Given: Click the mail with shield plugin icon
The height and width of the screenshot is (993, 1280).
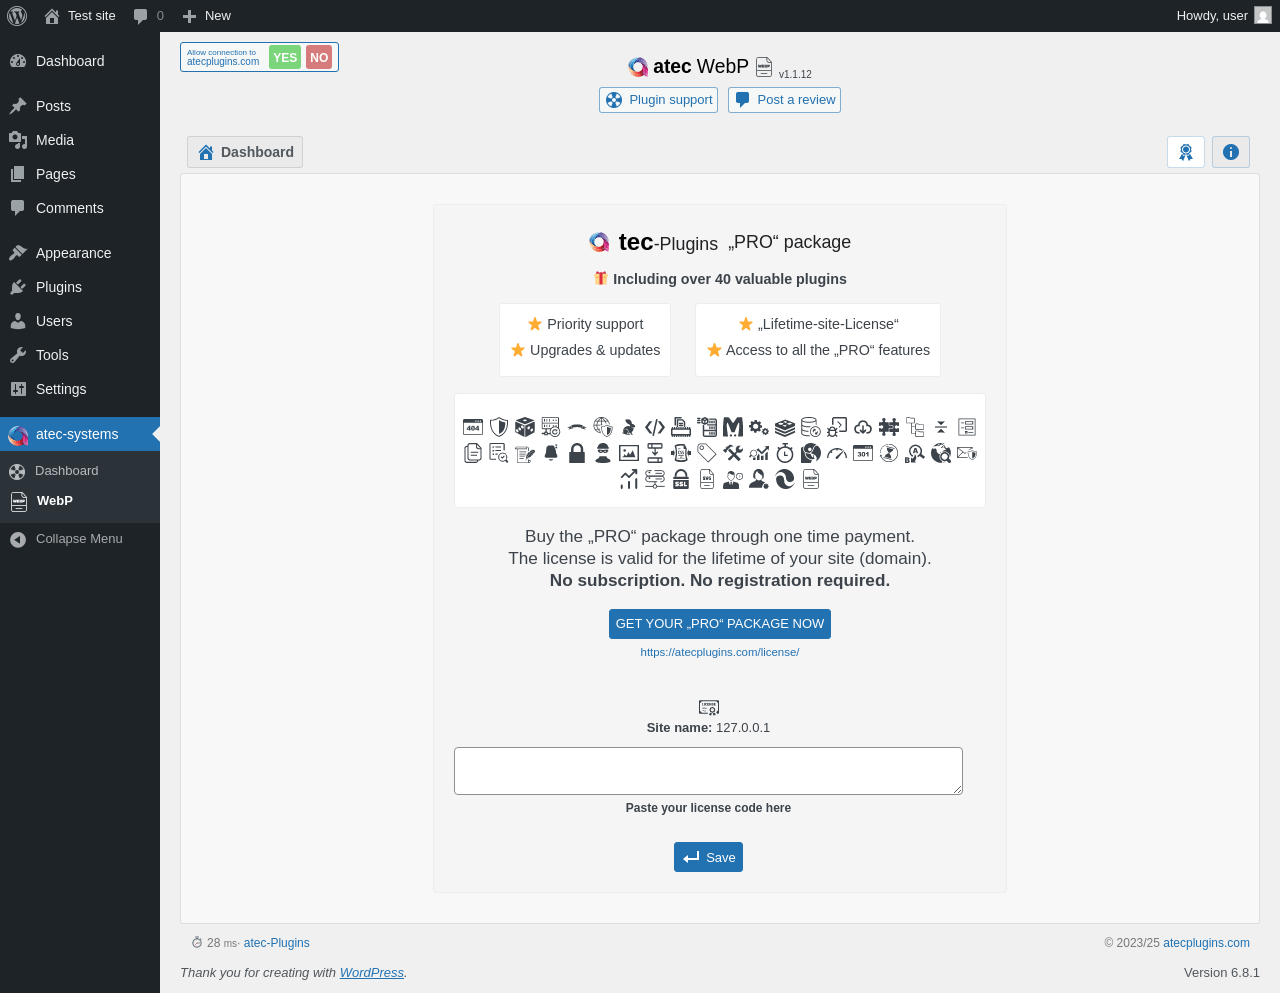Looking at the screenshot, I should 967,453.
